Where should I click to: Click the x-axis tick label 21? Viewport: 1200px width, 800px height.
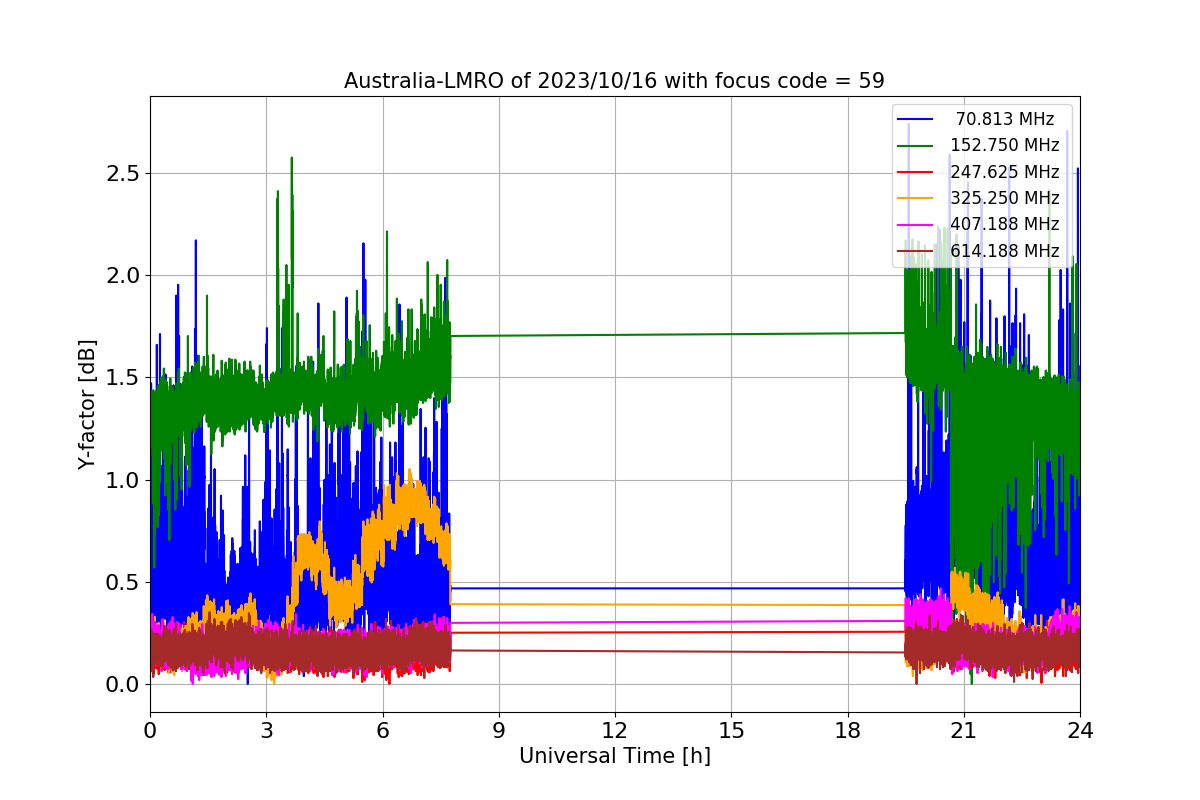pos(963,730)
